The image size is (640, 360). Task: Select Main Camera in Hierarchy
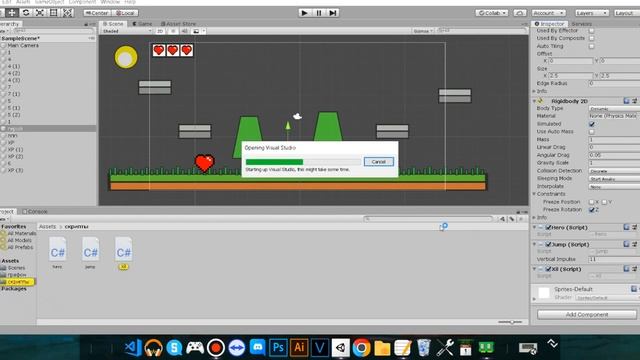point(23,45)
